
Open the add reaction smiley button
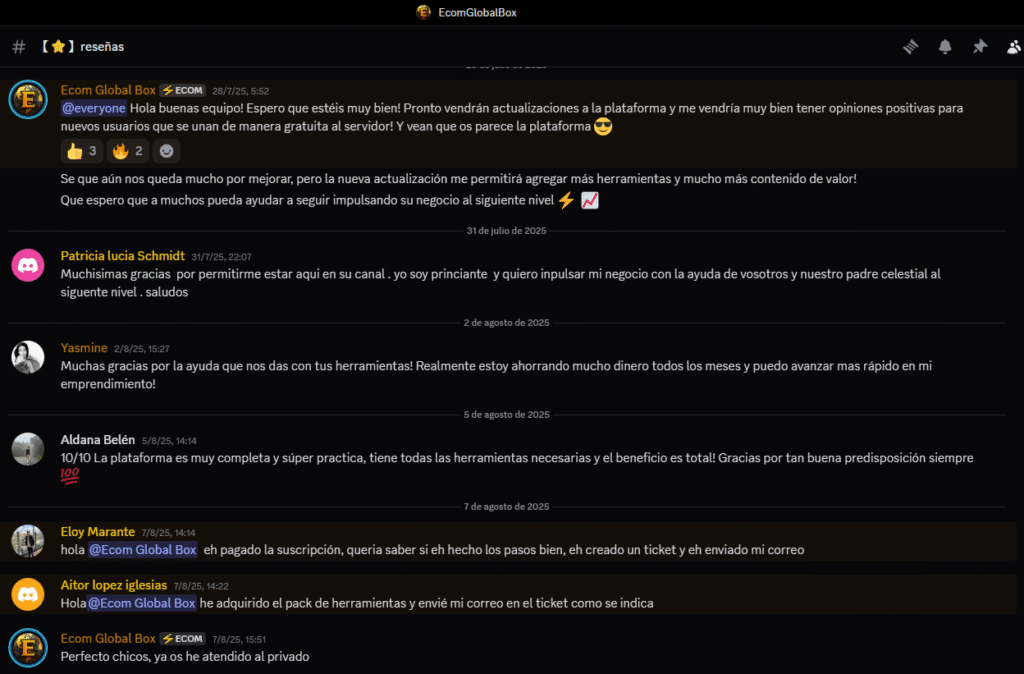(x=167, y=152)
